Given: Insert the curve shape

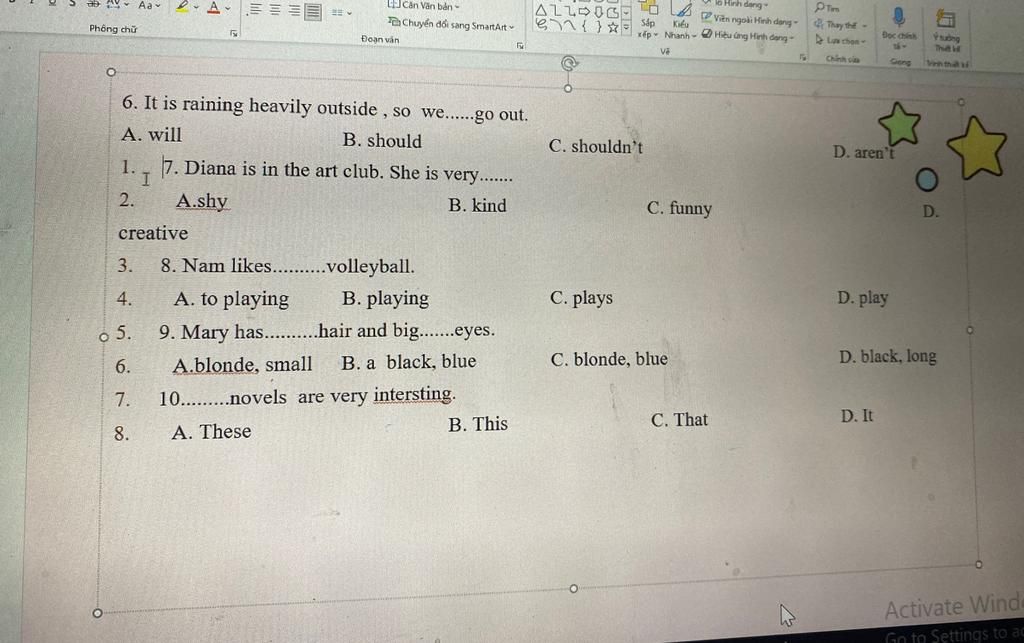Looking at the screenshot, I should tap(570, 26).
